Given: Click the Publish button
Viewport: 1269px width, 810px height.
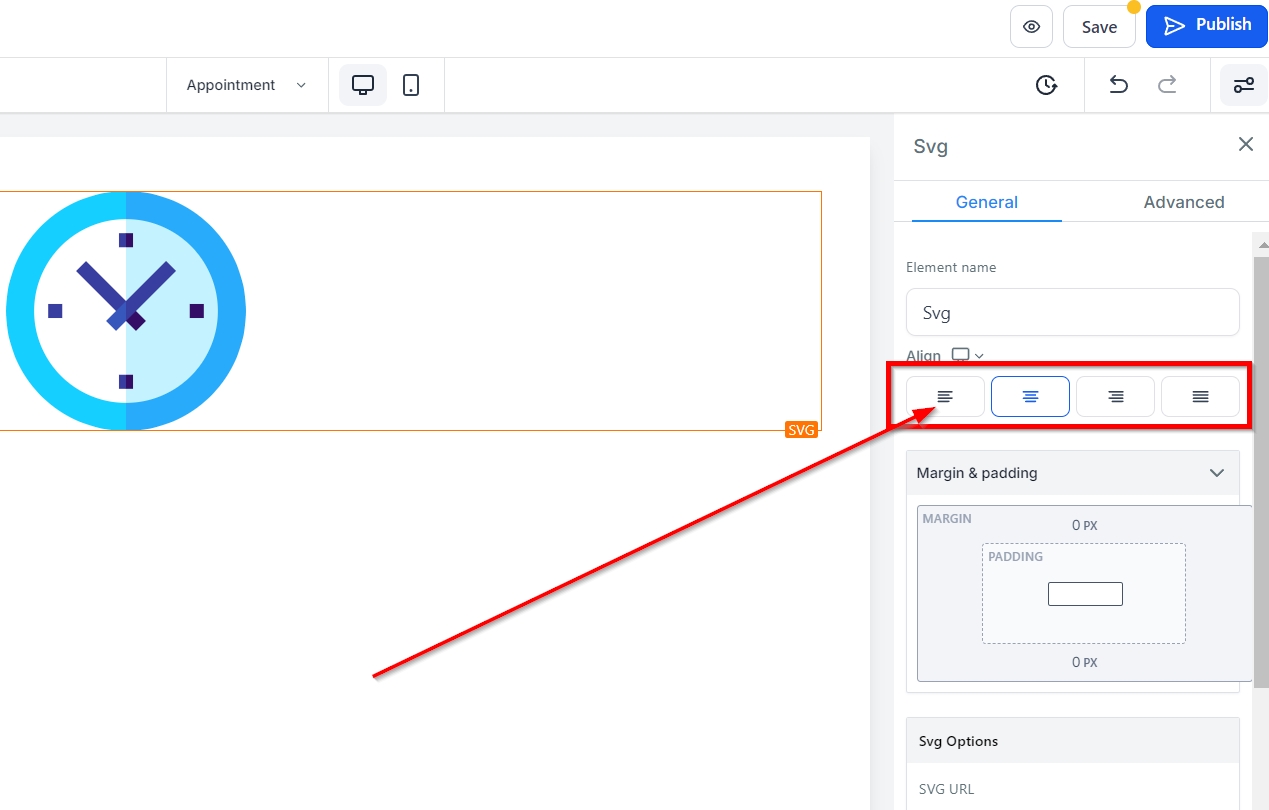Looking at the screenshot, I should (x=1207, y=25).
